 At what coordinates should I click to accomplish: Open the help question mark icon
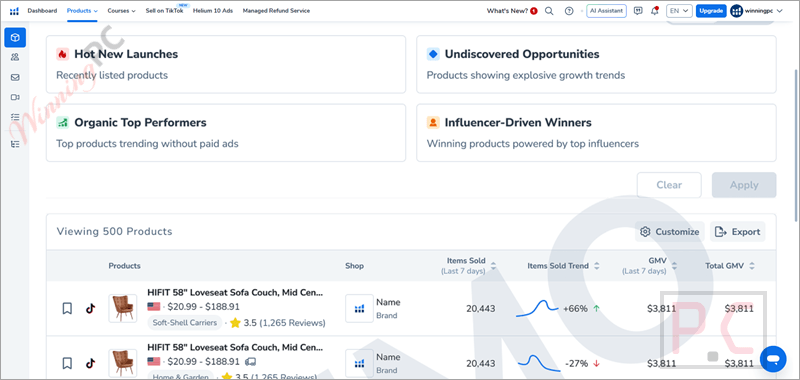click(x=569, y=11)
